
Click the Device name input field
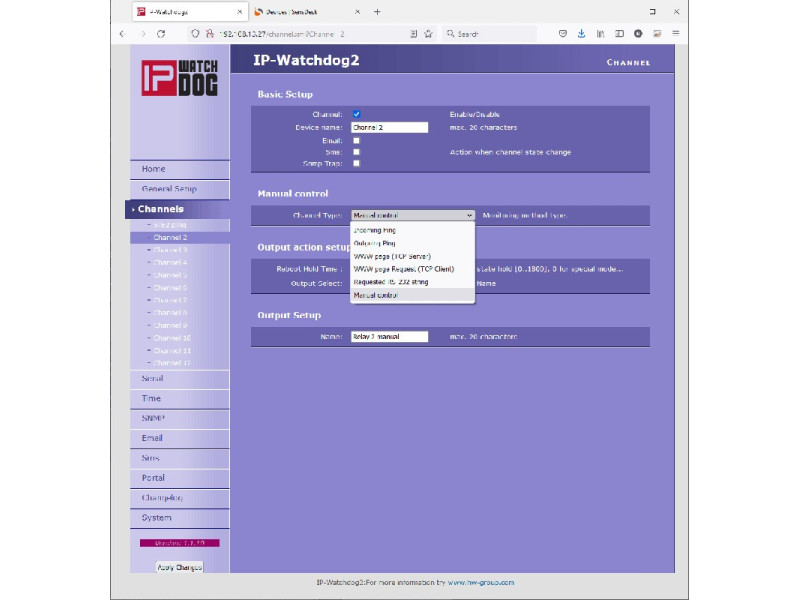point(390,128)
